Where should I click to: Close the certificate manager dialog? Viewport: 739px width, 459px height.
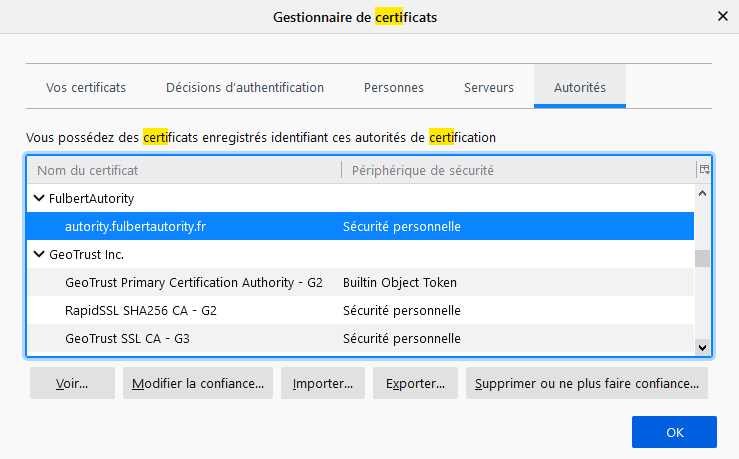[x=722, y=17]
